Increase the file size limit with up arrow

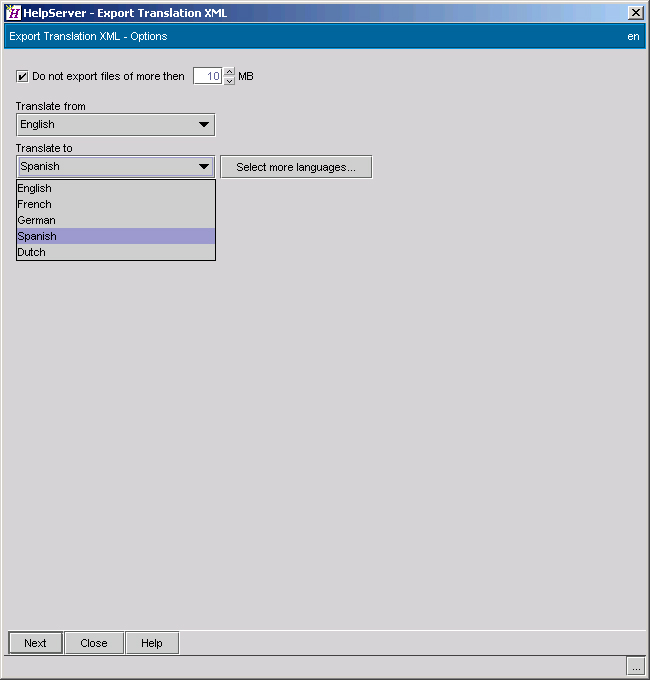pos(229,72)
